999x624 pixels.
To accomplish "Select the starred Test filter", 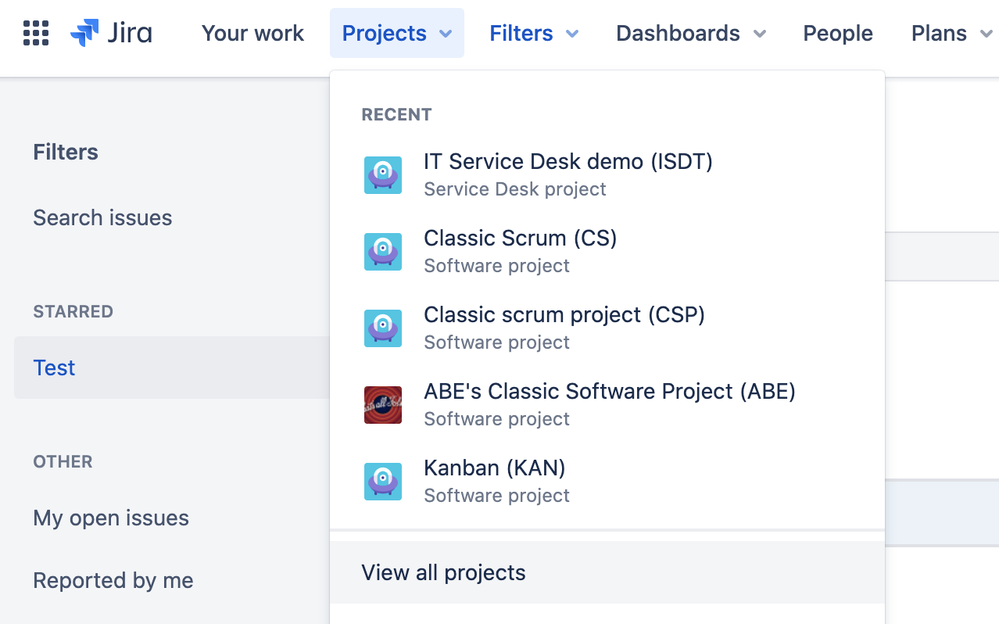I will (54, 368).
